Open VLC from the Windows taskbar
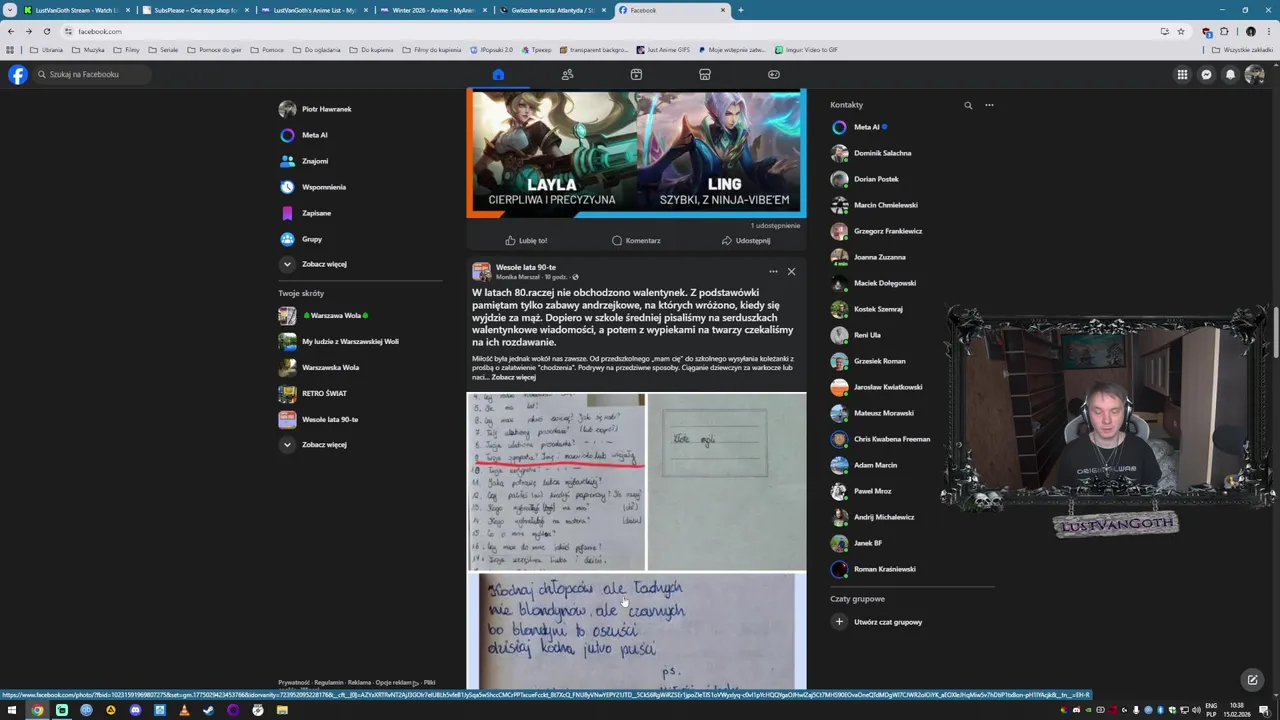This screenshot has height=720, width=1280. [x=184, y=710]
